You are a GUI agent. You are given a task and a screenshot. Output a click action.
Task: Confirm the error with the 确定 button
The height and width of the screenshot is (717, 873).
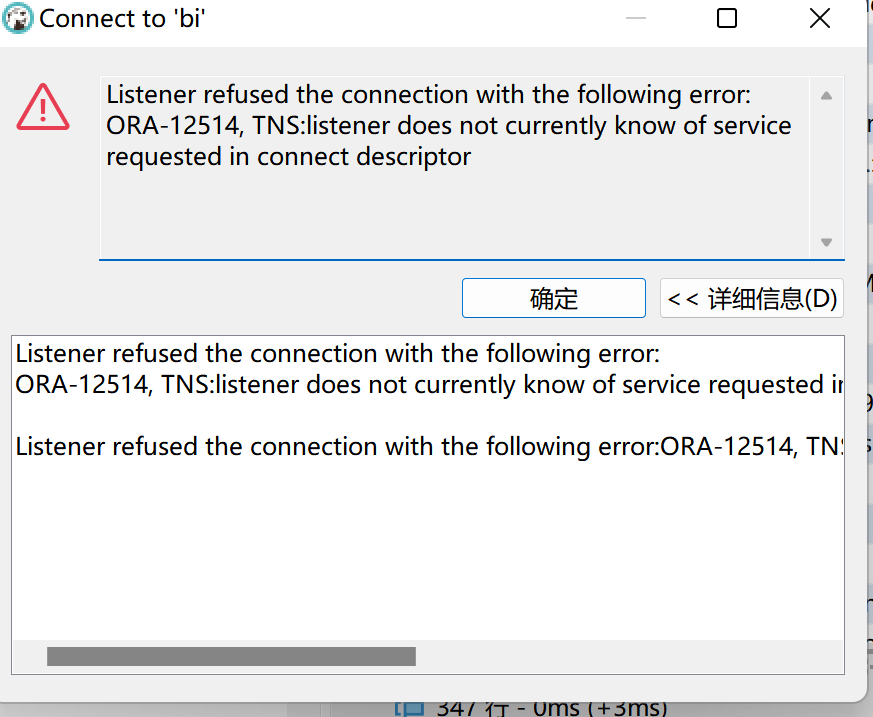(x=553, y=298)
